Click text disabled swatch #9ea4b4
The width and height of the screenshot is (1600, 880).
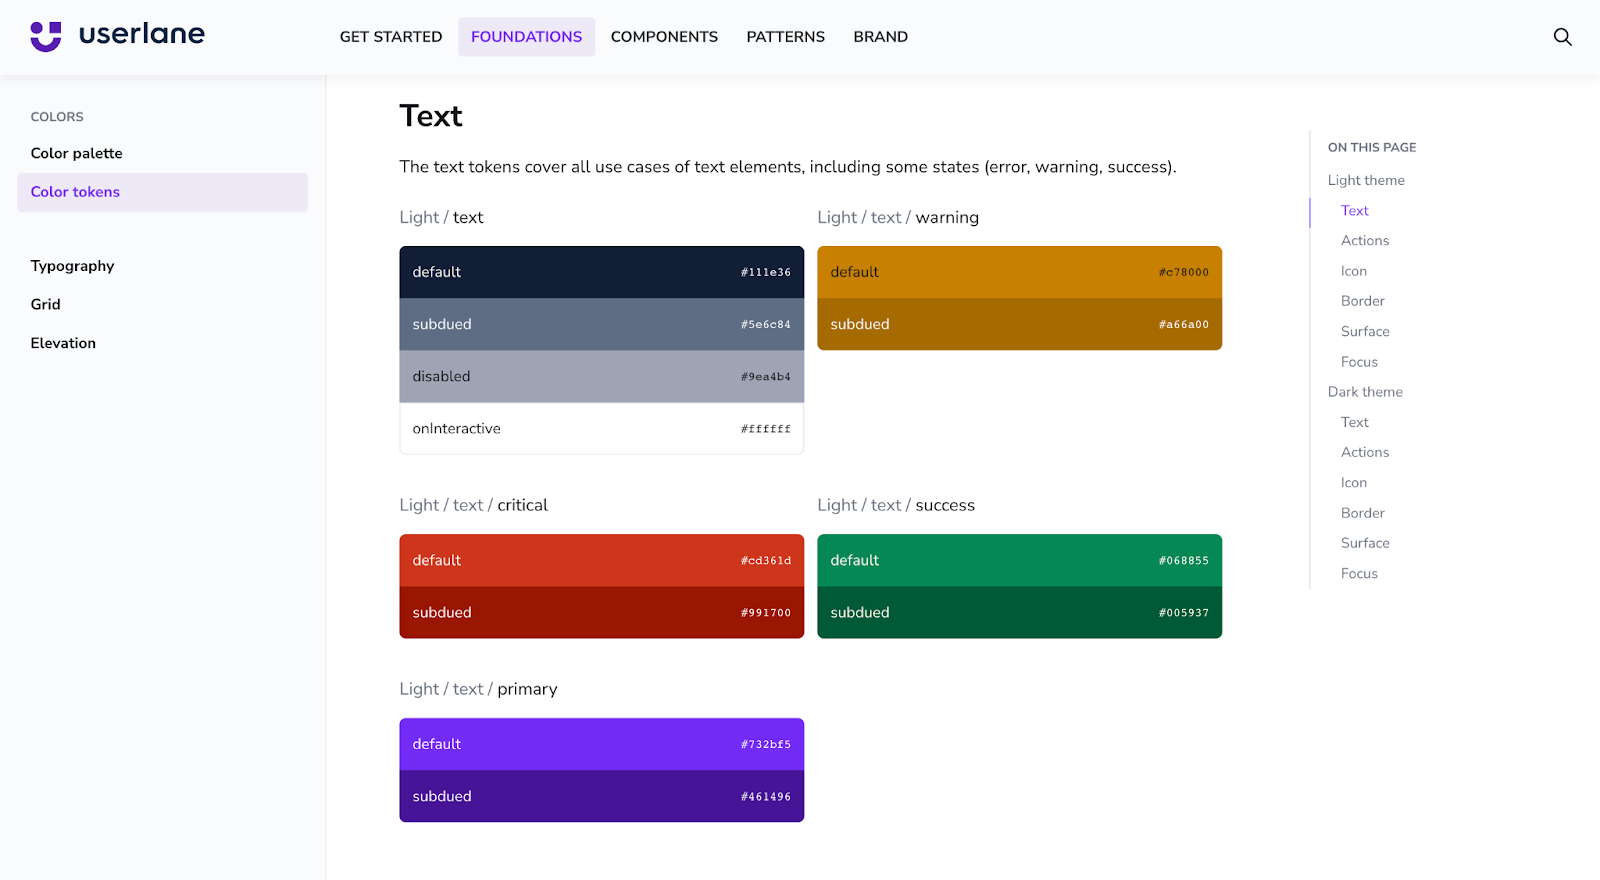[601, 376]
